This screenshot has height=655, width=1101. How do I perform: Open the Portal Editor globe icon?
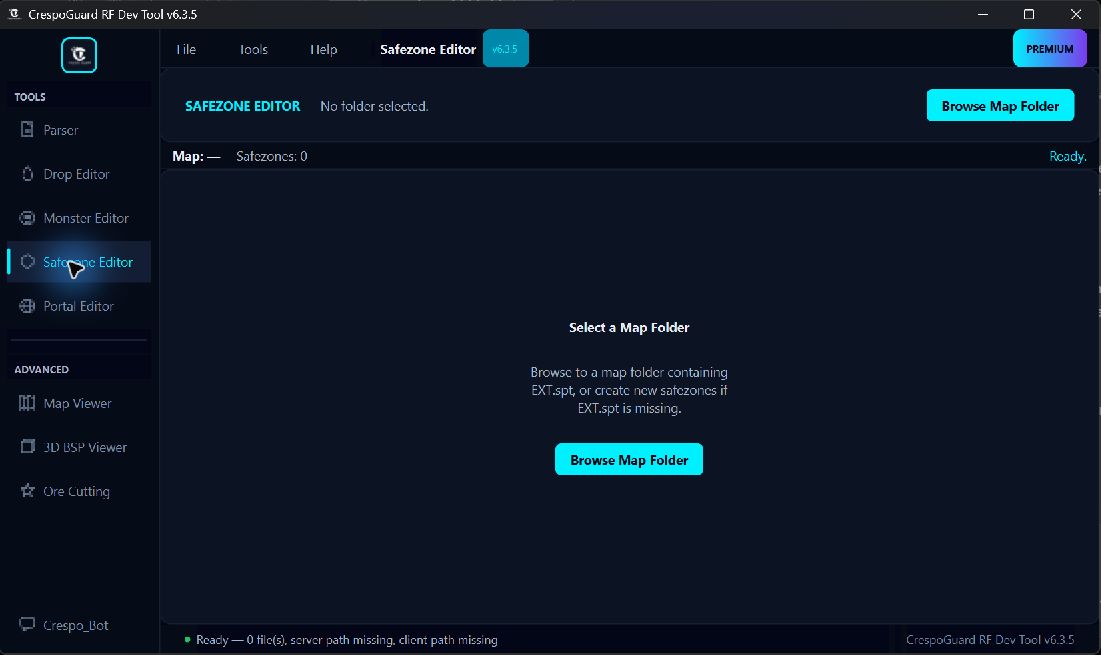27,306
